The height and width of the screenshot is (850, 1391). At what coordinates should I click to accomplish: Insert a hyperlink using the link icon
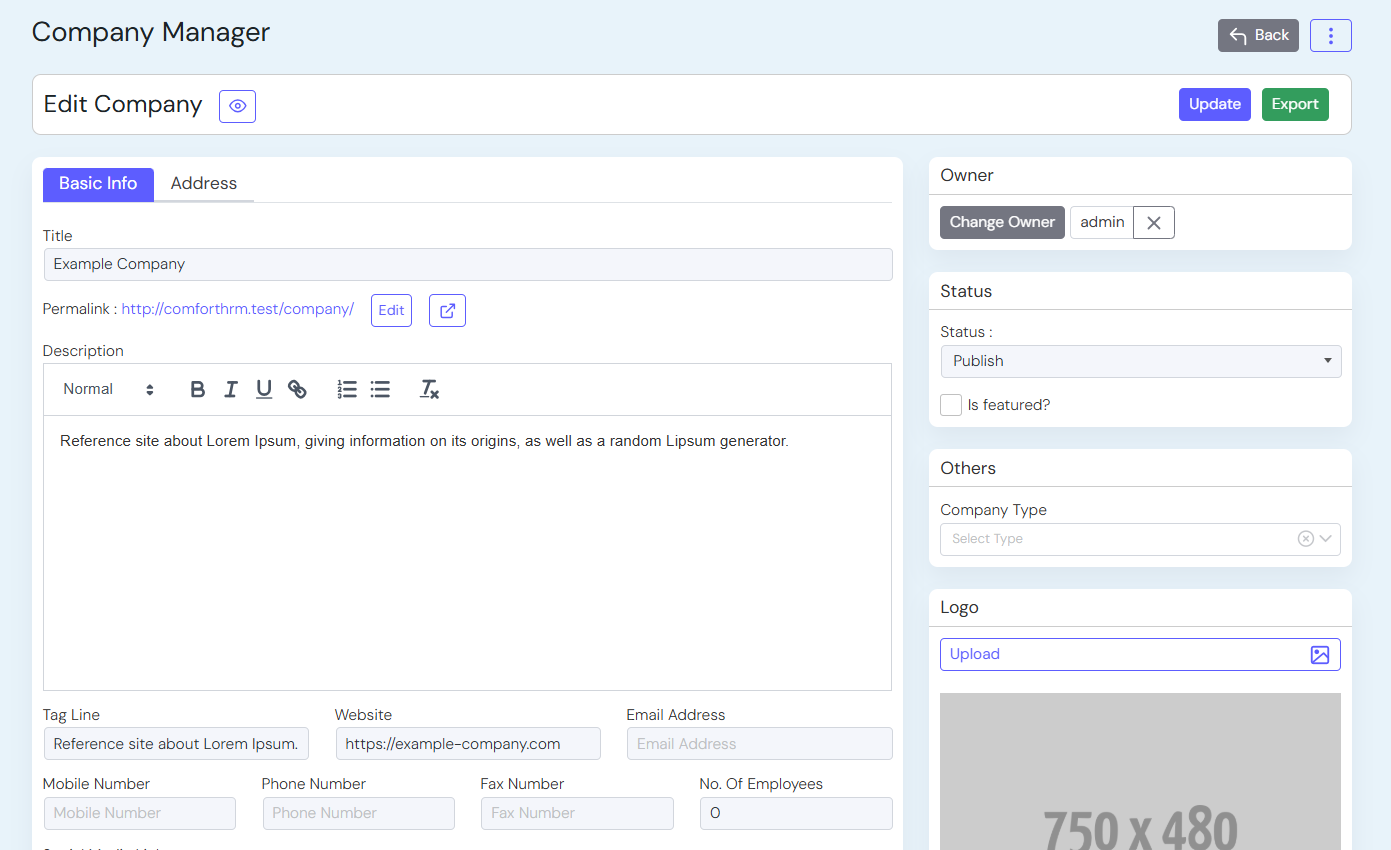[297, 390]
